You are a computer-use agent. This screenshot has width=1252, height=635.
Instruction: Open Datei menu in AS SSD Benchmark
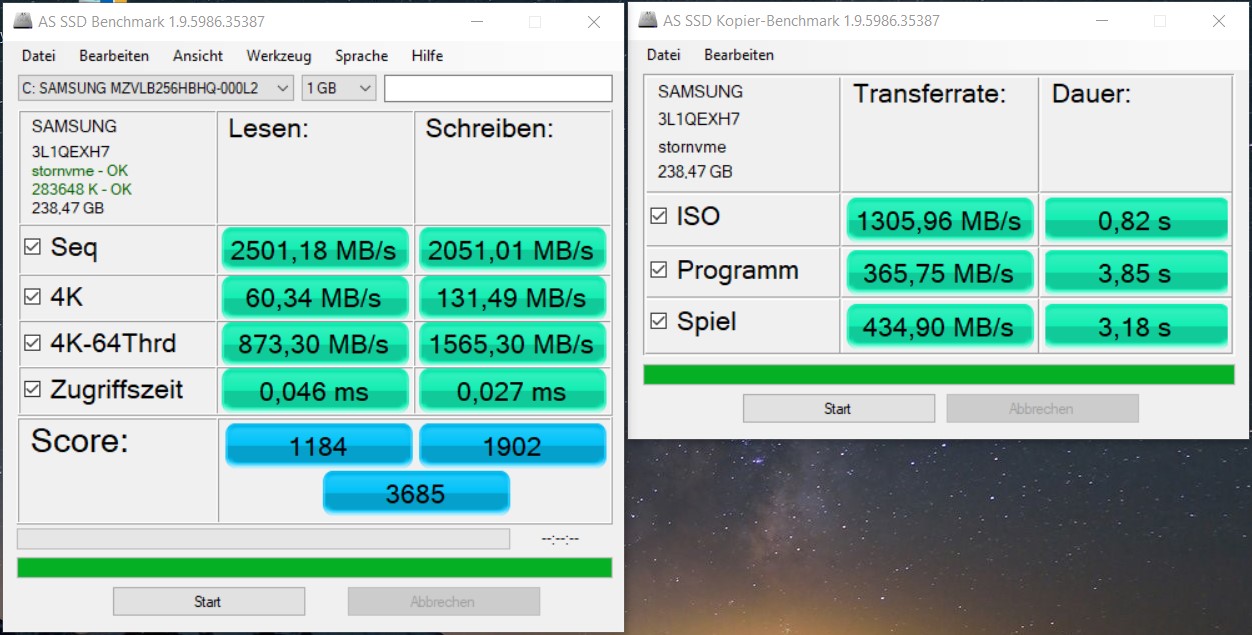pos(38,56)
